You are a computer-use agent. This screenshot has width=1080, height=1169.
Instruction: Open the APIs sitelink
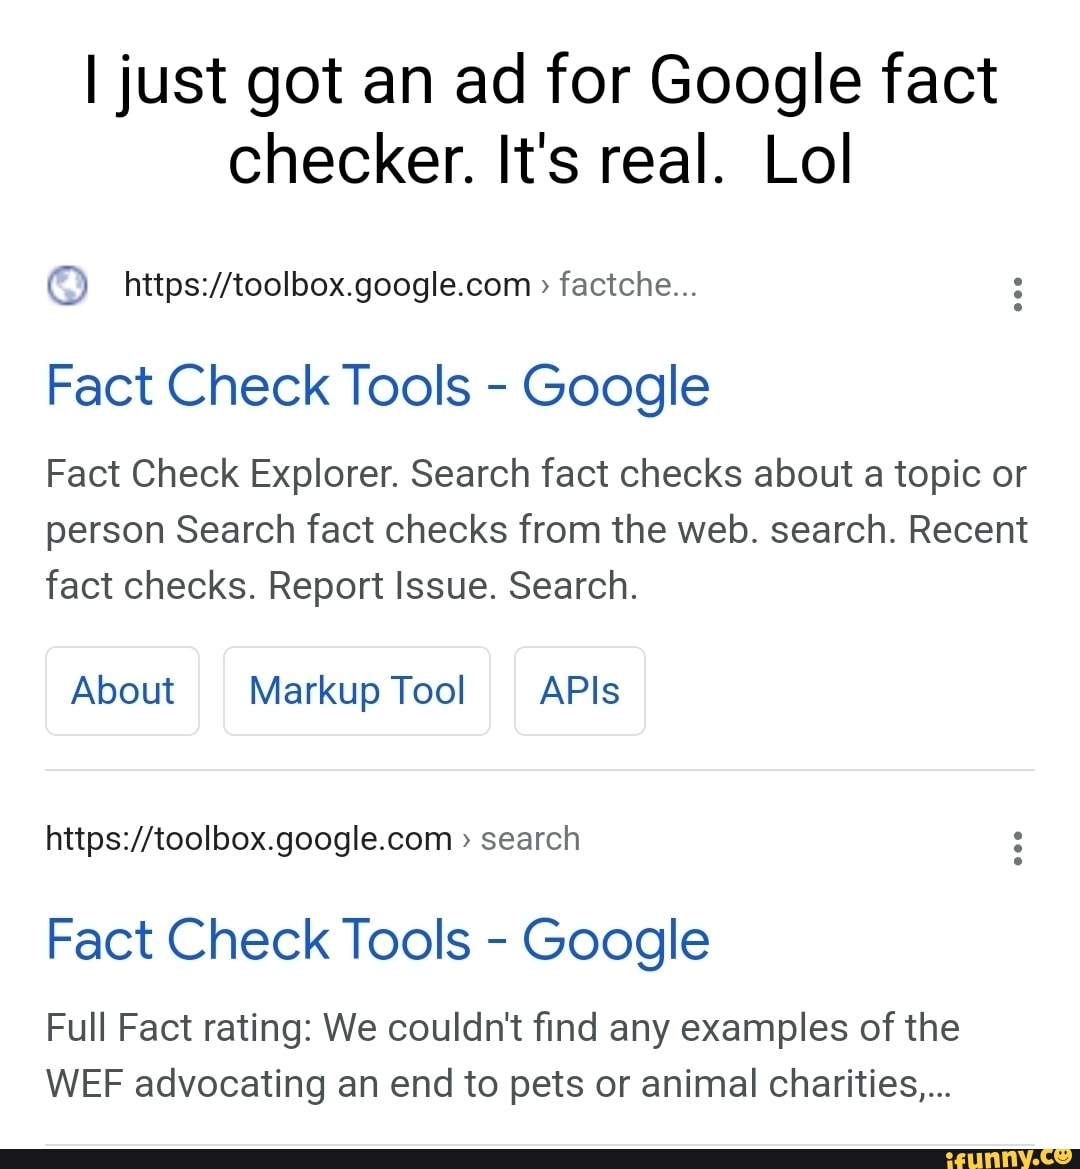(579, 690)
